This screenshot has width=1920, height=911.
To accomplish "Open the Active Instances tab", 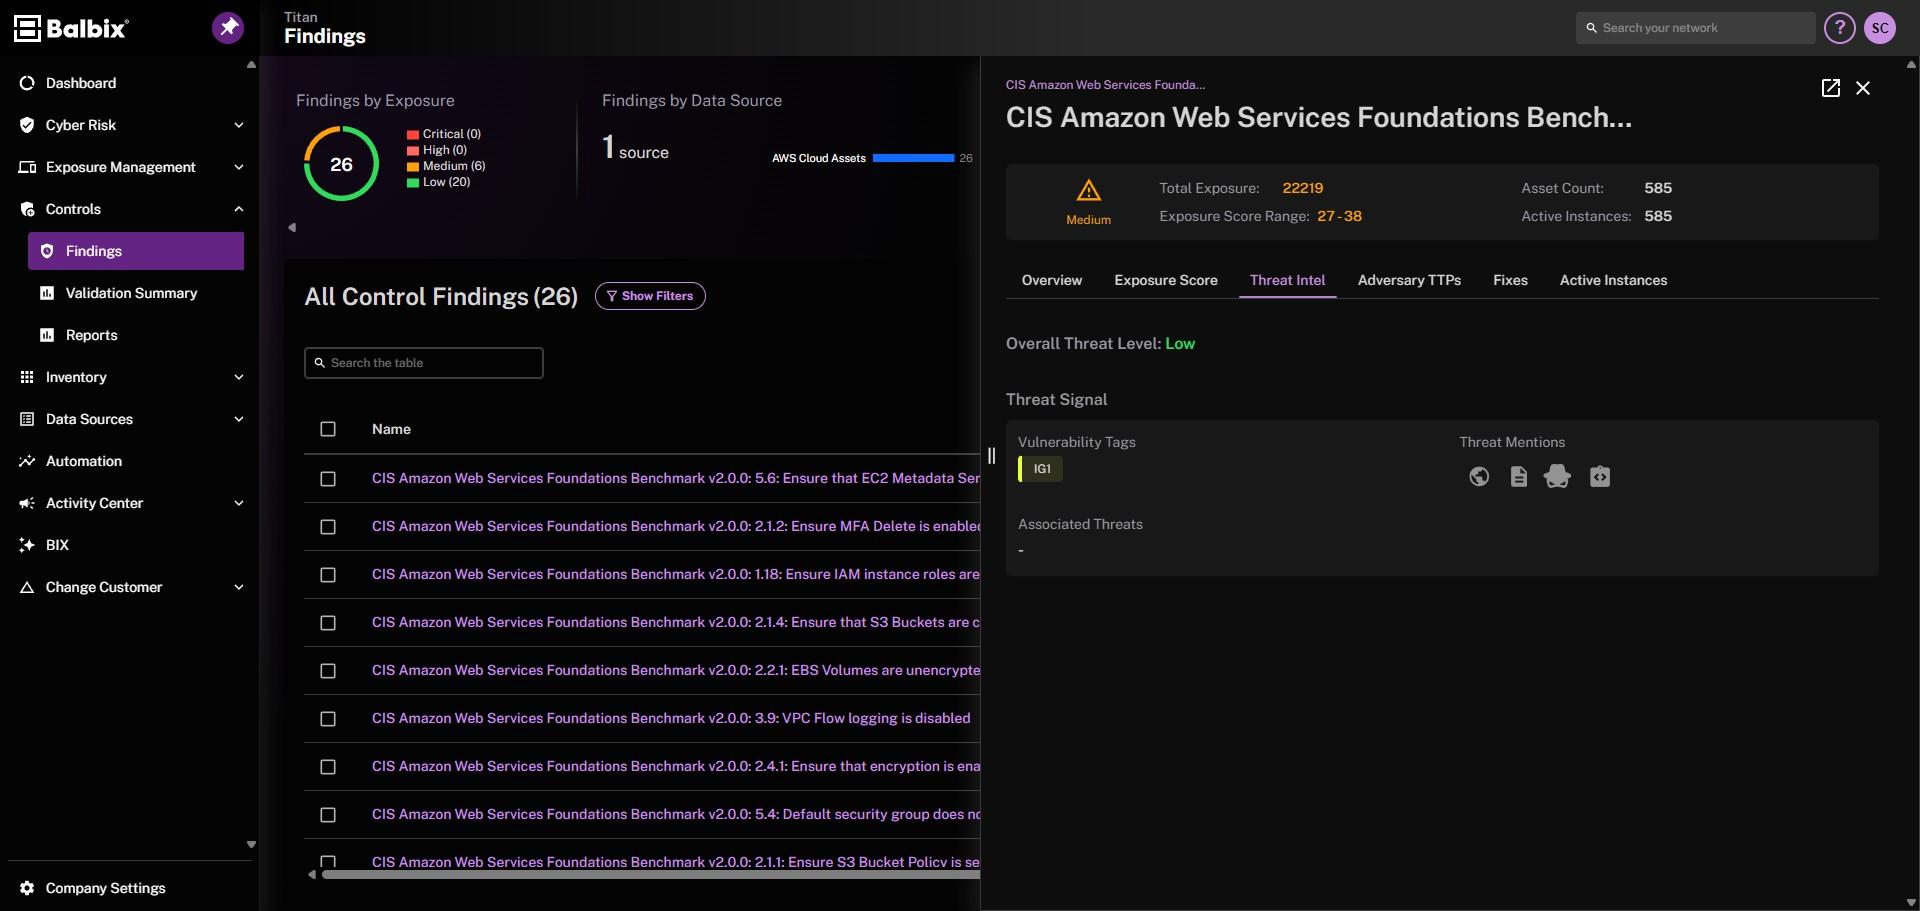I will coord(1613,280).
